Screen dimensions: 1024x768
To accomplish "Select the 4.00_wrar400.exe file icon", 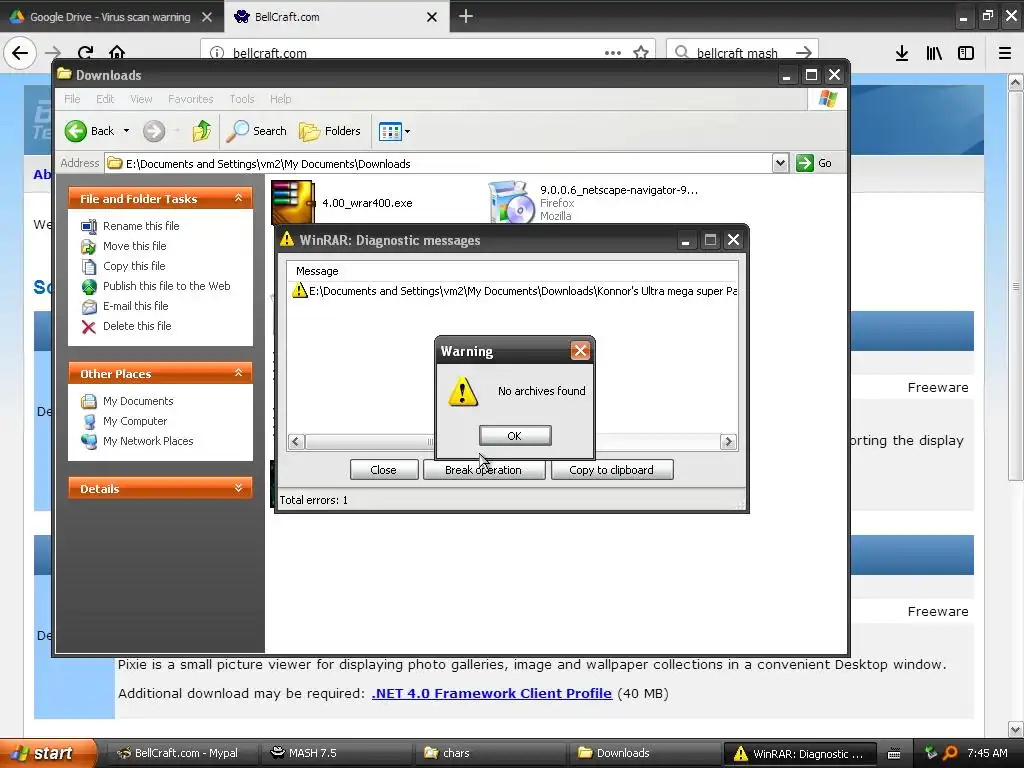I will [292, 202].
